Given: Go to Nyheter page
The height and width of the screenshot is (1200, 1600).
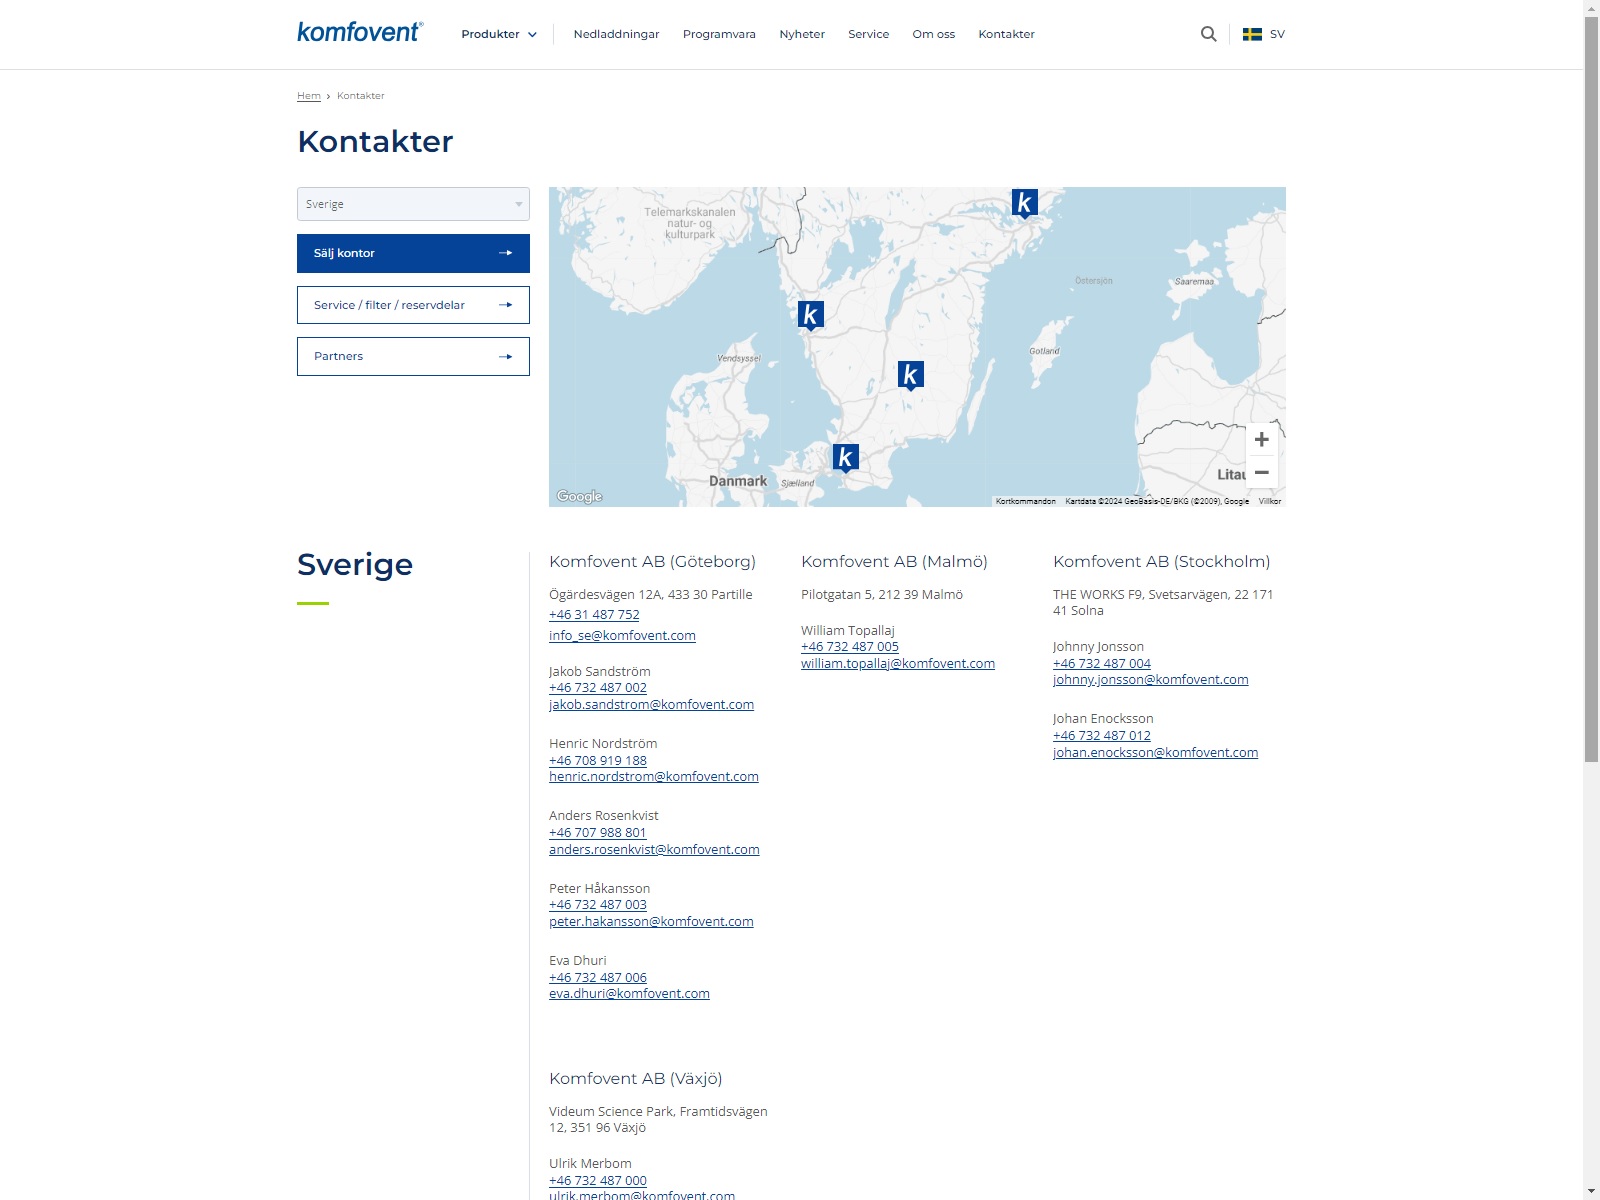Looking at the screenshot, I should coord(802,34).
